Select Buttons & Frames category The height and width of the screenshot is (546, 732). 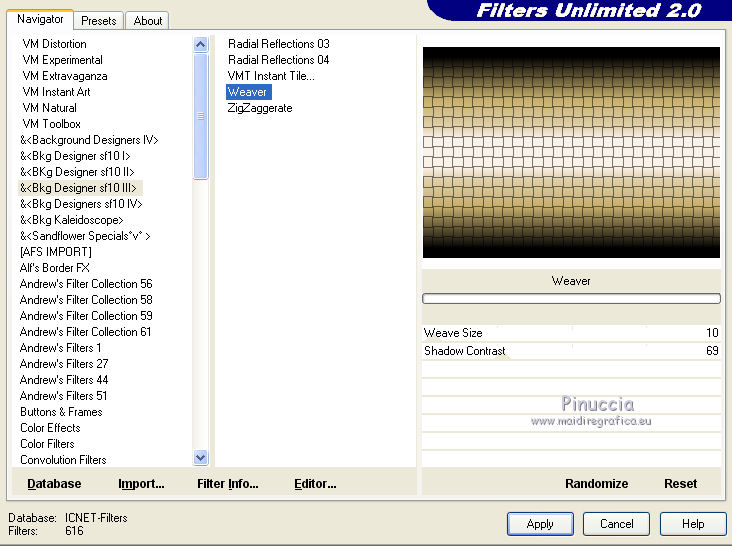coord(61,412)
